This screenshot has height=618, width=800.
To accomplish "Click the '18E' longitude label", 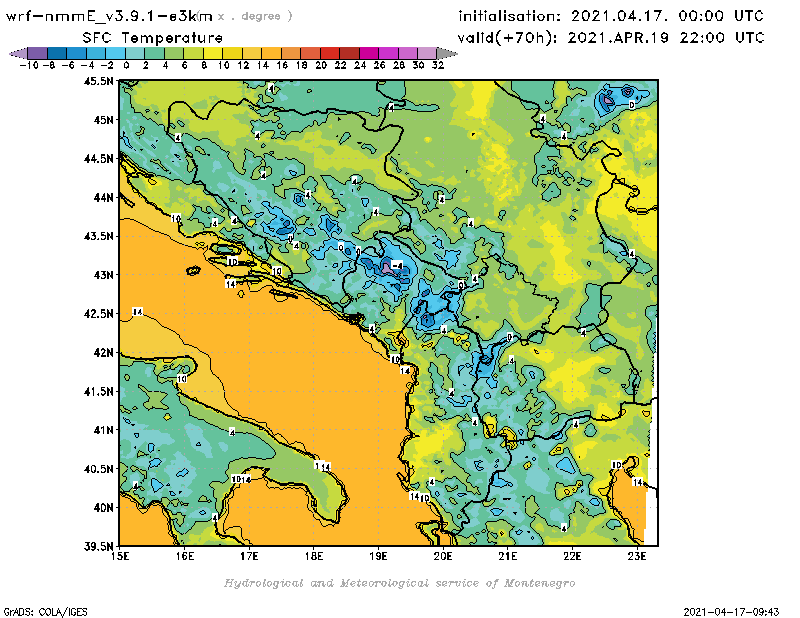I will click(x=314, y=556).
